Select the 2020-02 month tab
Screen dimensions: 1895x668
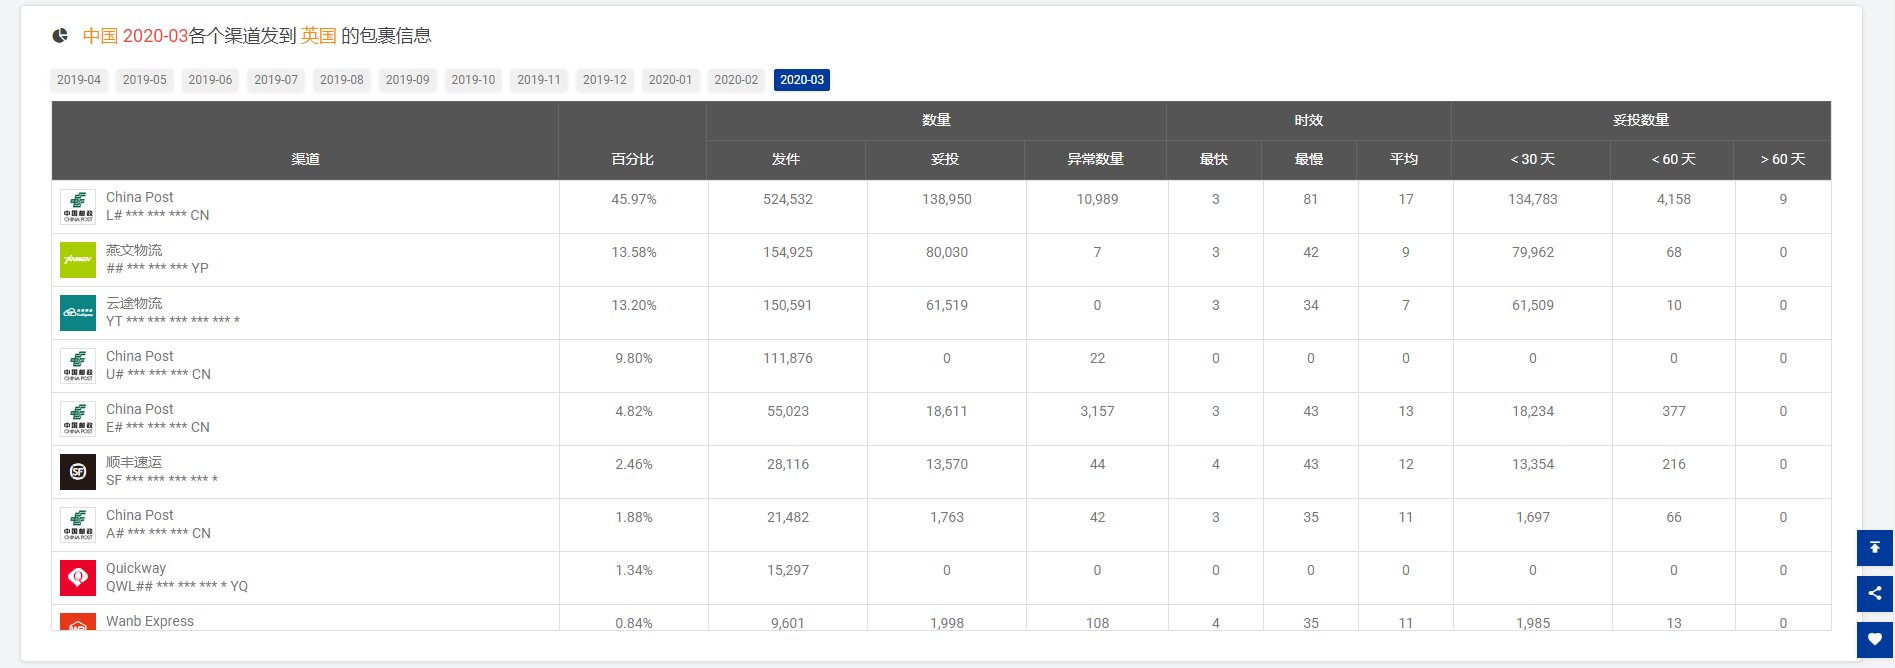736,80
